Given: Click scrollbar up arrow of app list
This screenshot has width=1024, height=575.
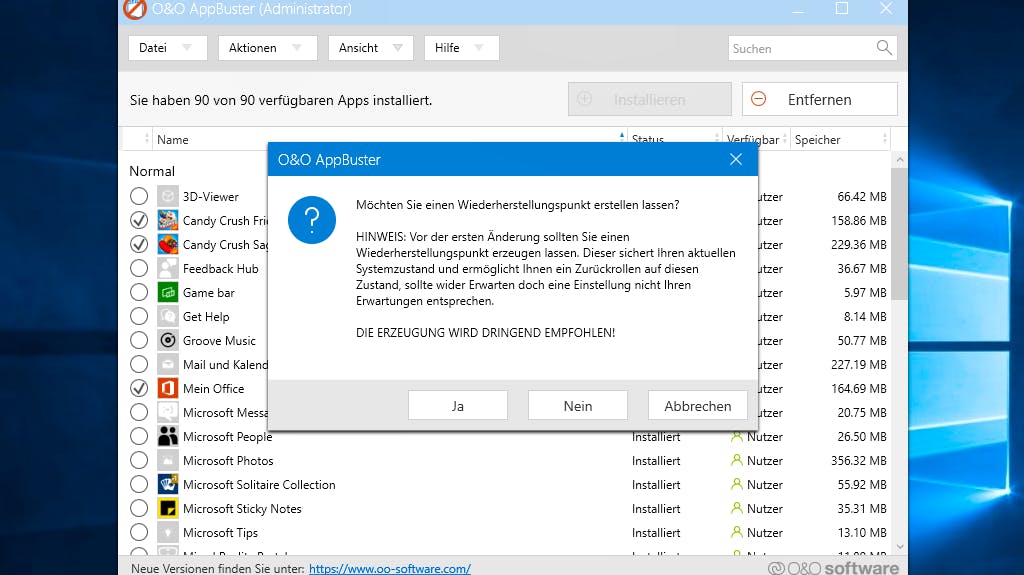Looking at the screenshot, I should tap(900, 159).
